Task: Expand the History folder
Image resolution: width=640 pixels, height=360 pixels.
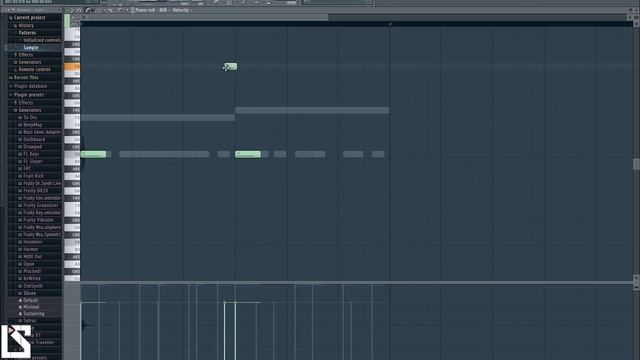Action: [x=16, y=25]
